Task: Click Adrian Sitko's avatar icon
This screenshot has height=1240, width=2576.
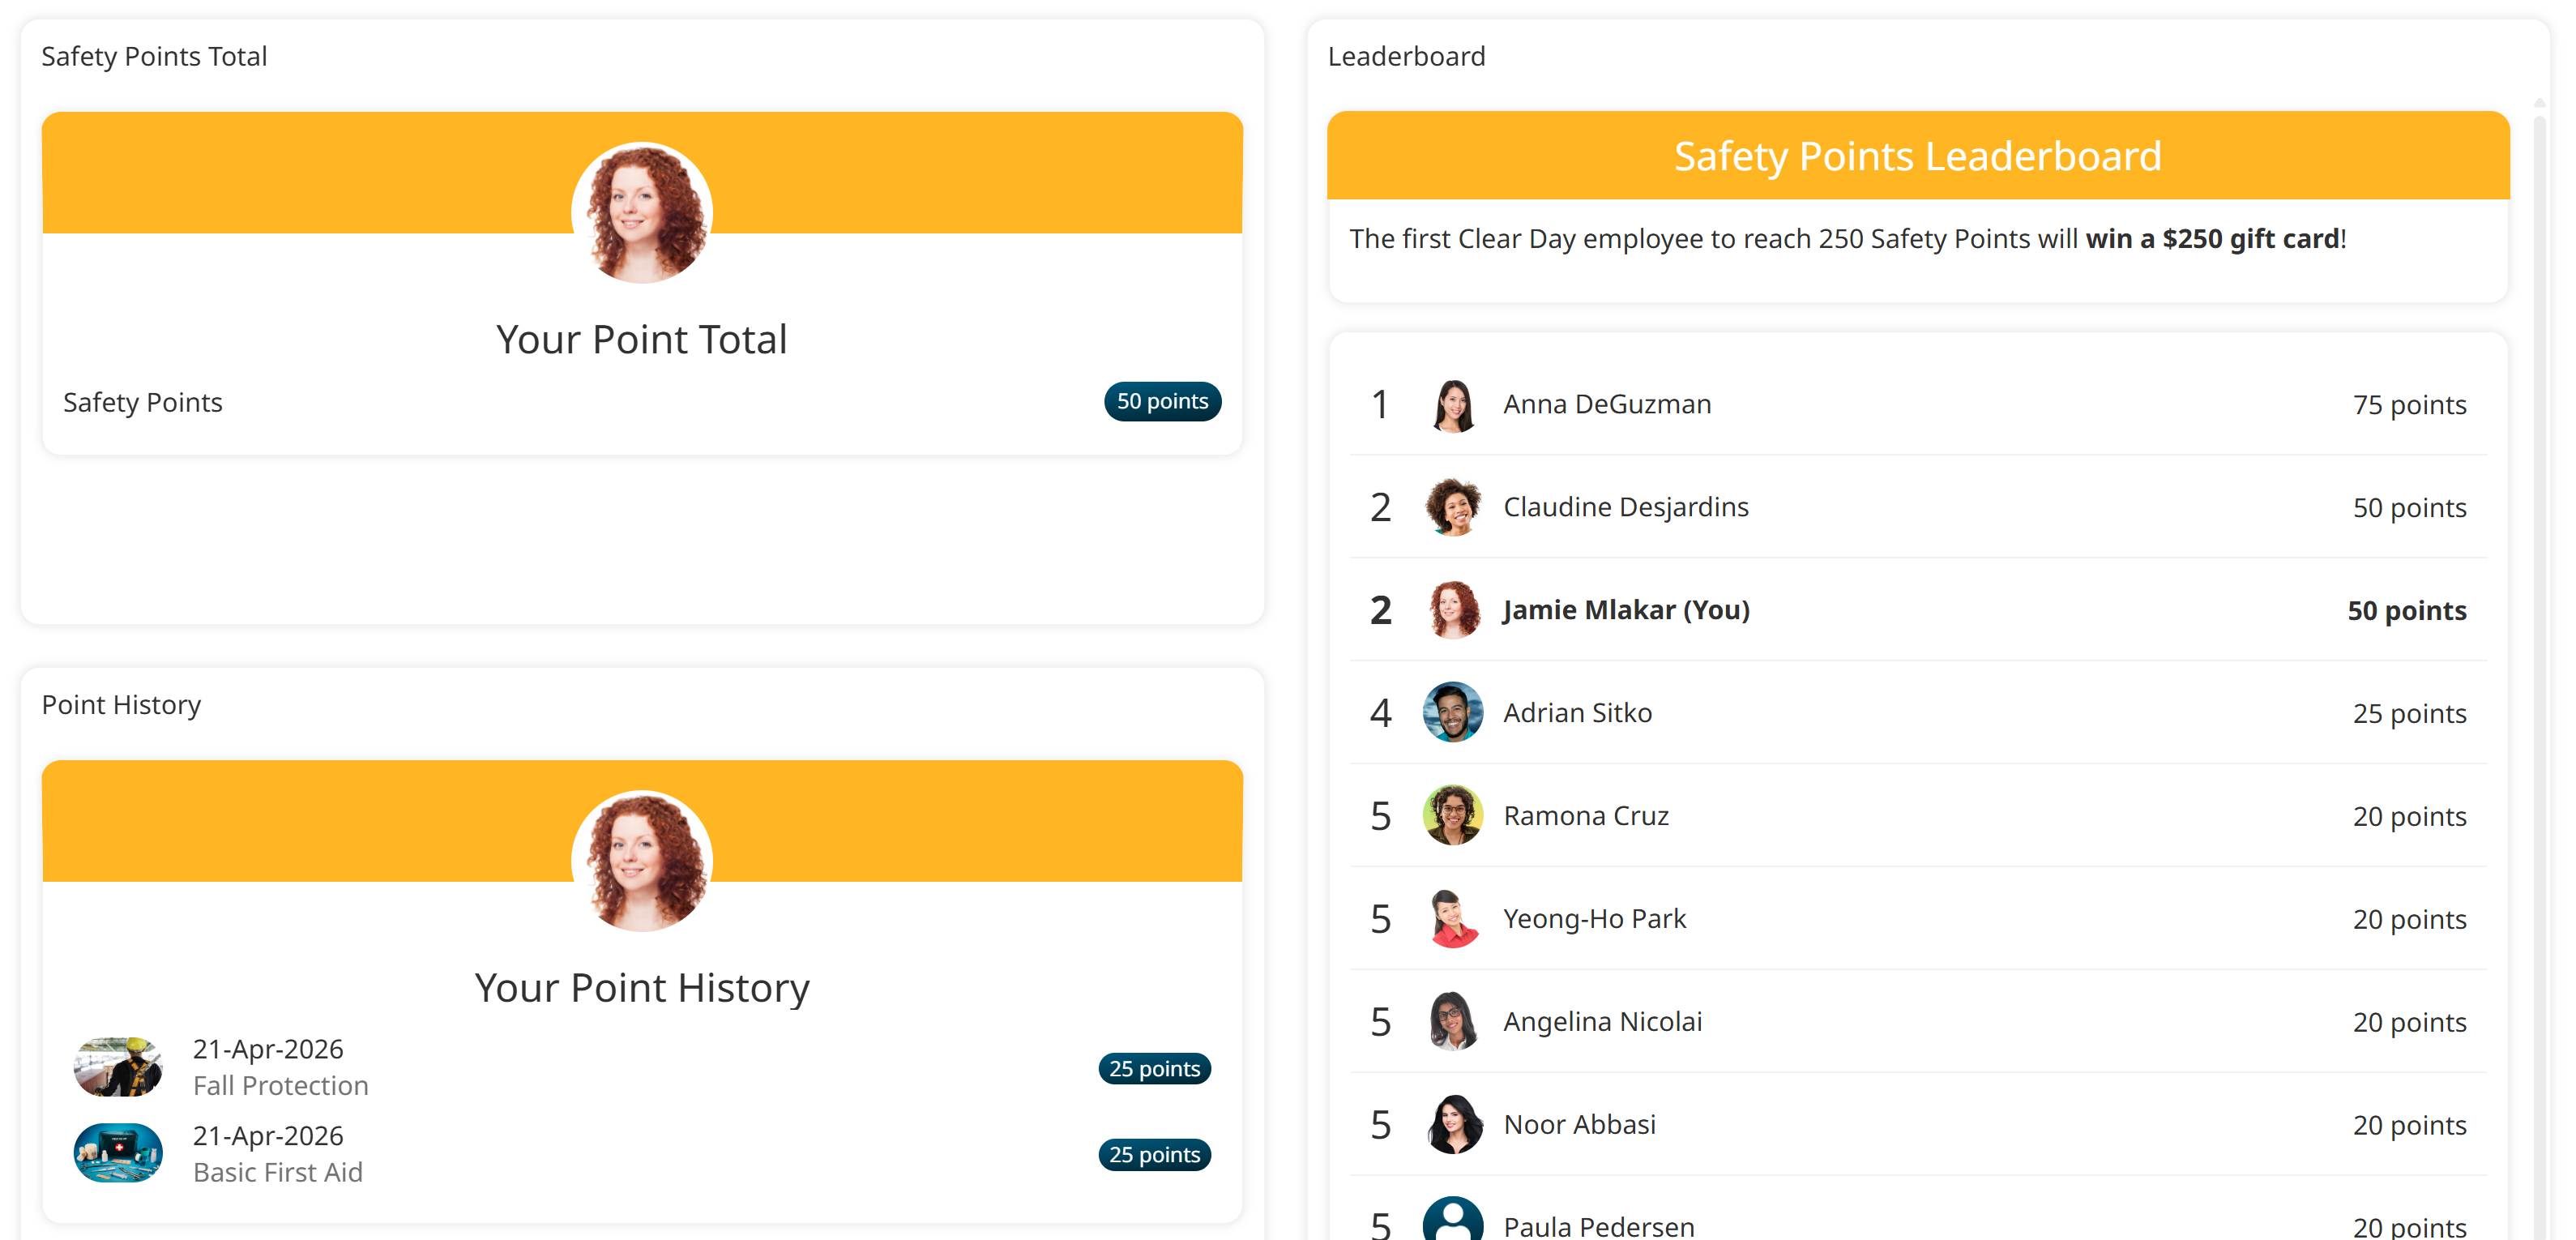Action: pos(1453,713)
